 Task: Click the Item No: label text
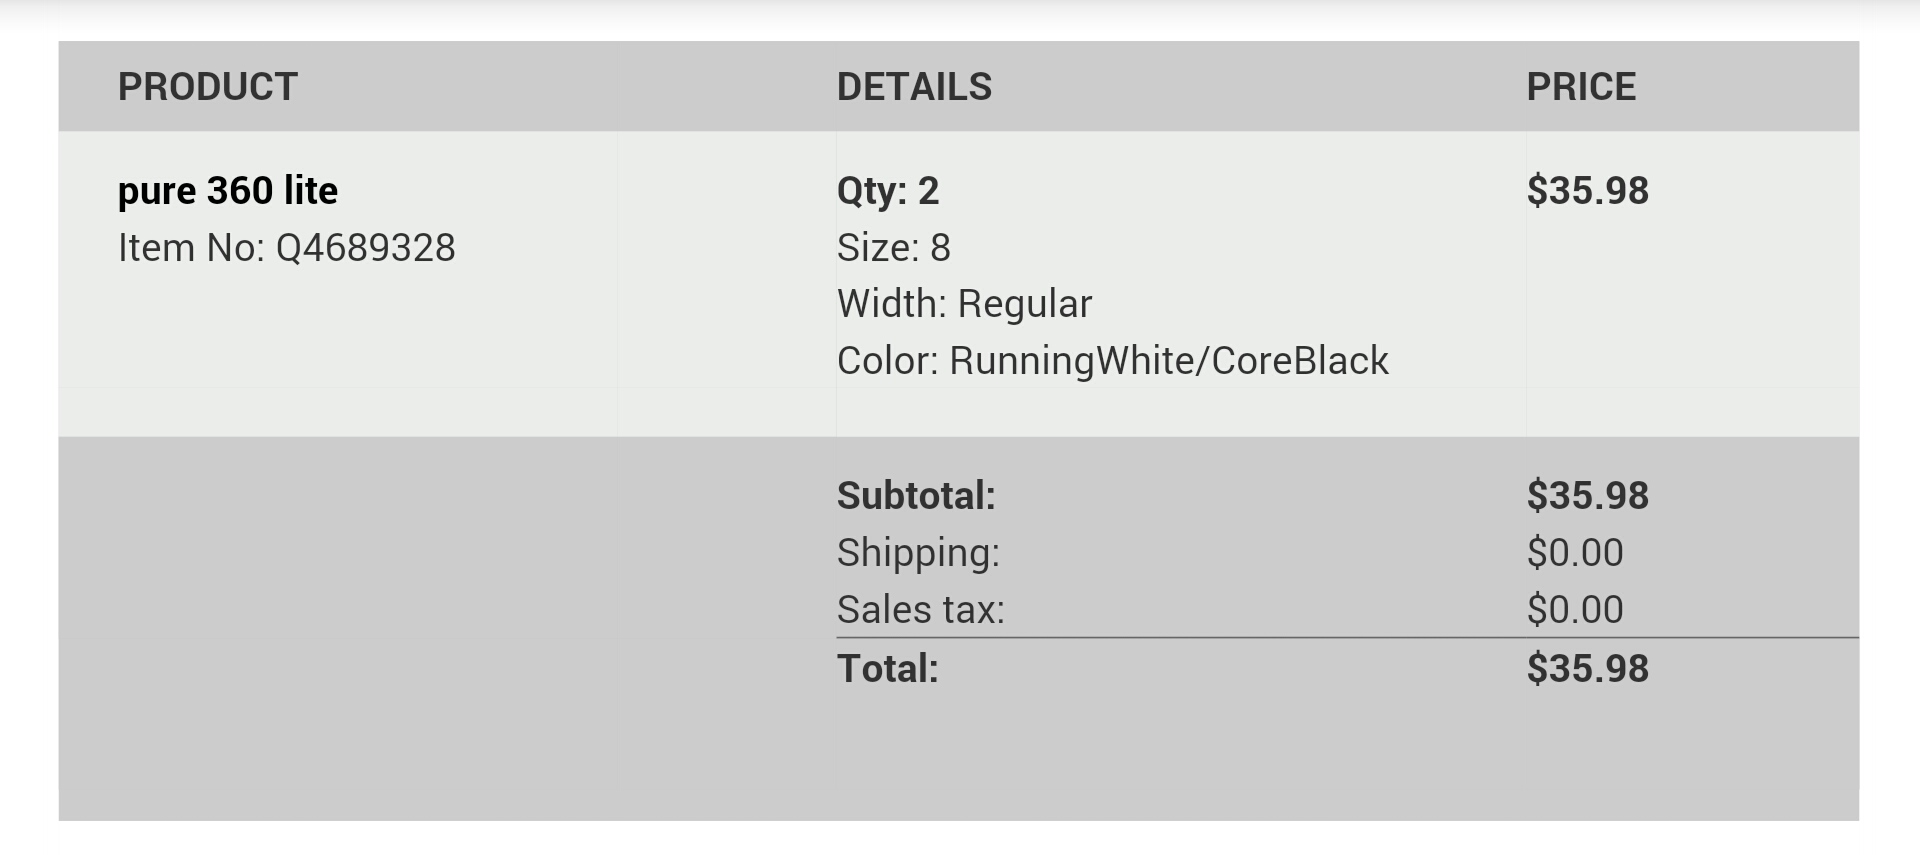[191, 248]
